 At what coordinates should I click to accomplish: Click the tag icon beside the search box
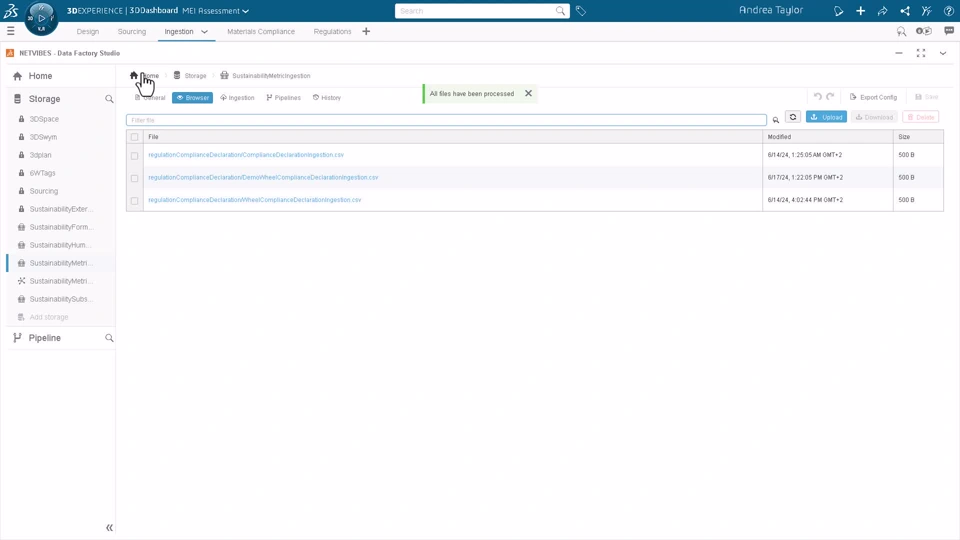[580, 11]
